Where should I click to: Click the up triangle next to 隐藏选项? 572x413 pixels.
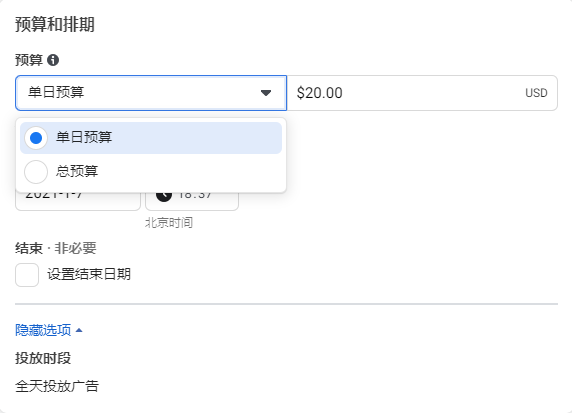(x=79, y=330)
